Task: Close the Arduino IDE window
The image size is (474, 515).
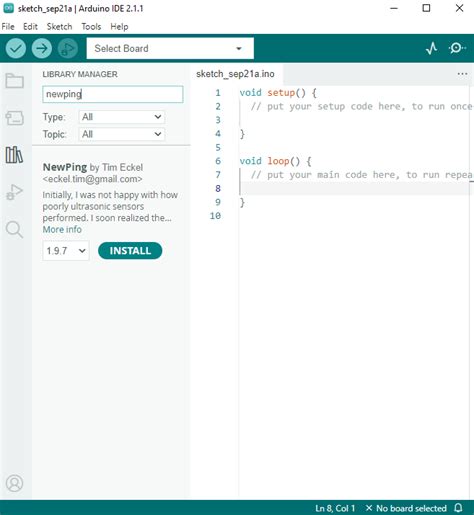Action: (x=459, y=8)
